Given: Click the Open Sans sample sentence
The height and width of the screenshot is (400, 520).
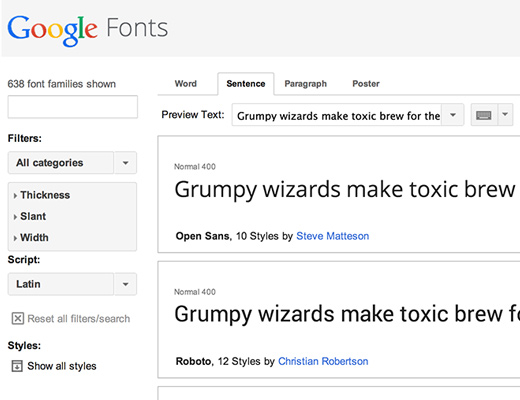Looking at the screenshot, I should click(x=345, y=190).
